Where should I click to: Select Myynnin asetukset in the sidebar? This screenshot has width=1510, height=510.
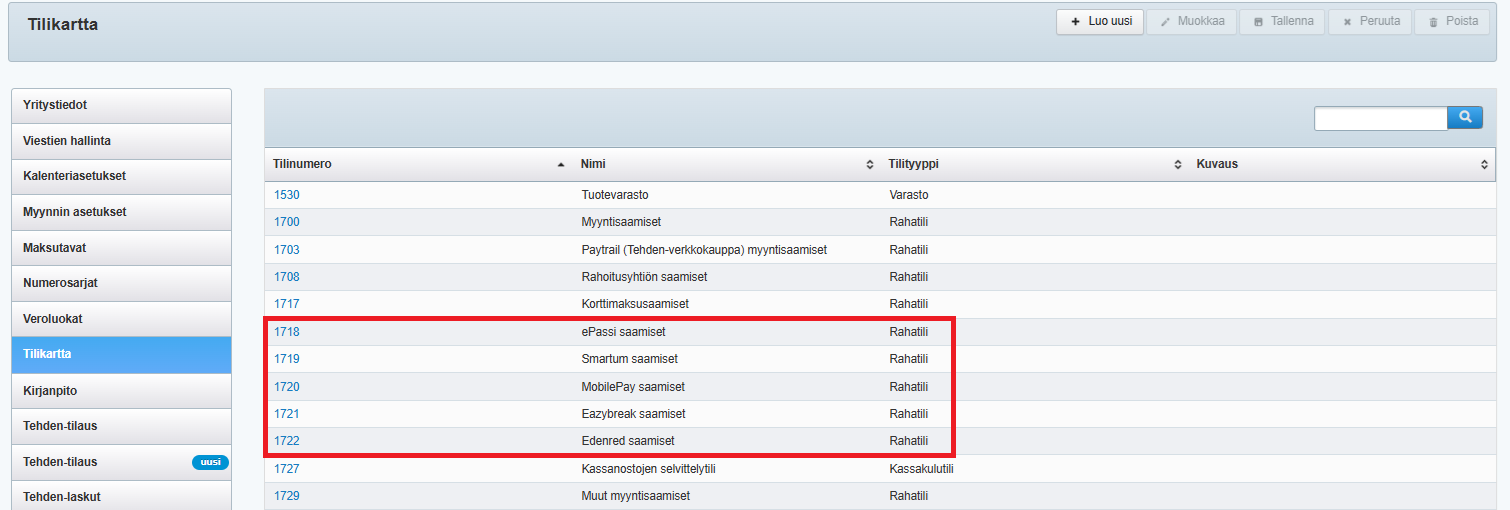coord(121,212)
